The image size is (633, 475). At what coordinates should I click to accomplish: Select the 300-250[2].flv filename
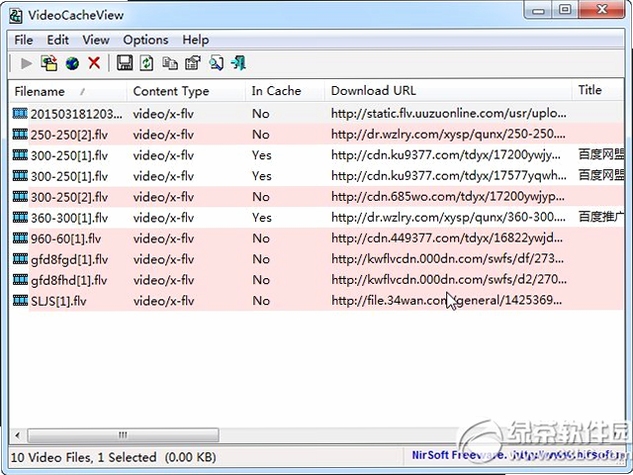(69, 197)
